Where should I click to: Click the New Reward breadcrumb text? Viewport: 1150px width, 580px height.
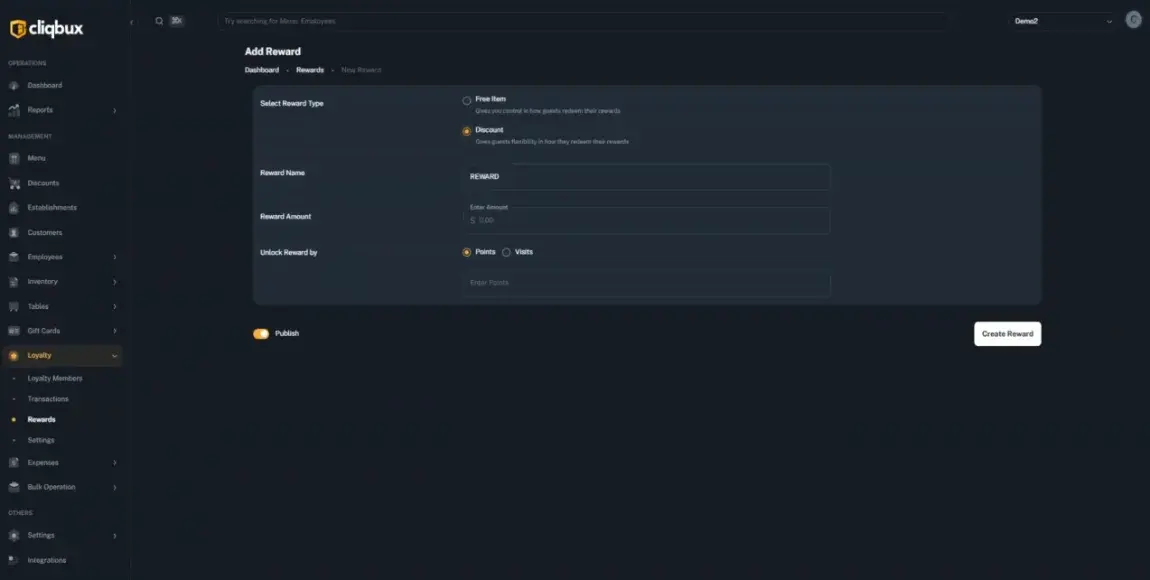coord(361,70)
